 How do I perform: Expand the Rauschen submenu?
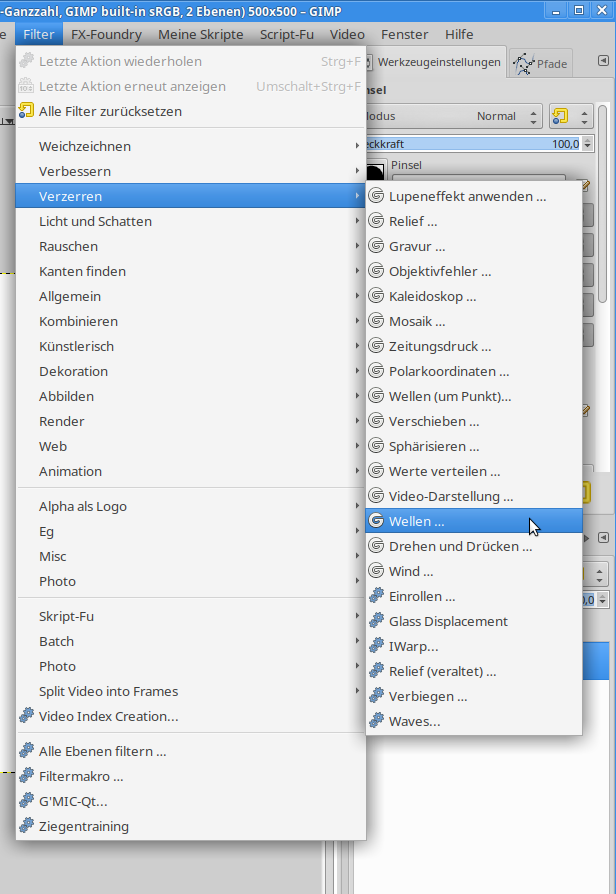tap(191, 246)
